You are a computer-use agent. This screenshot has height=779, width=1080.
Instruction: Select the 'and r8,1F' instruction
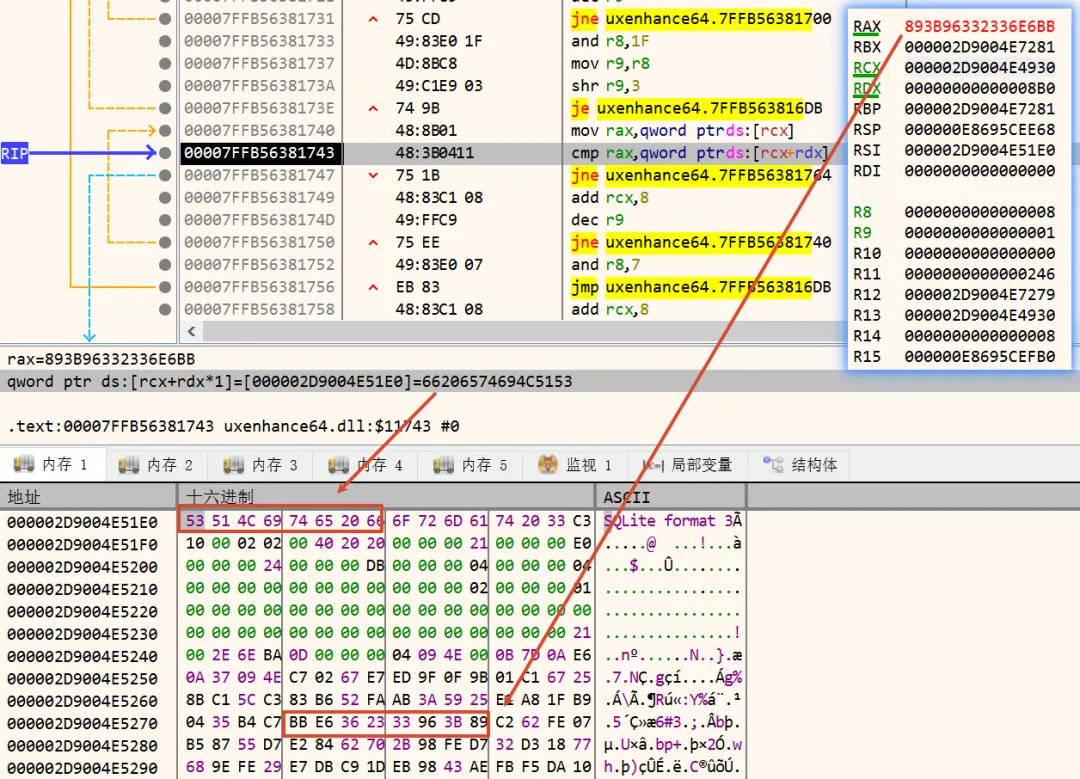(610, 41)
